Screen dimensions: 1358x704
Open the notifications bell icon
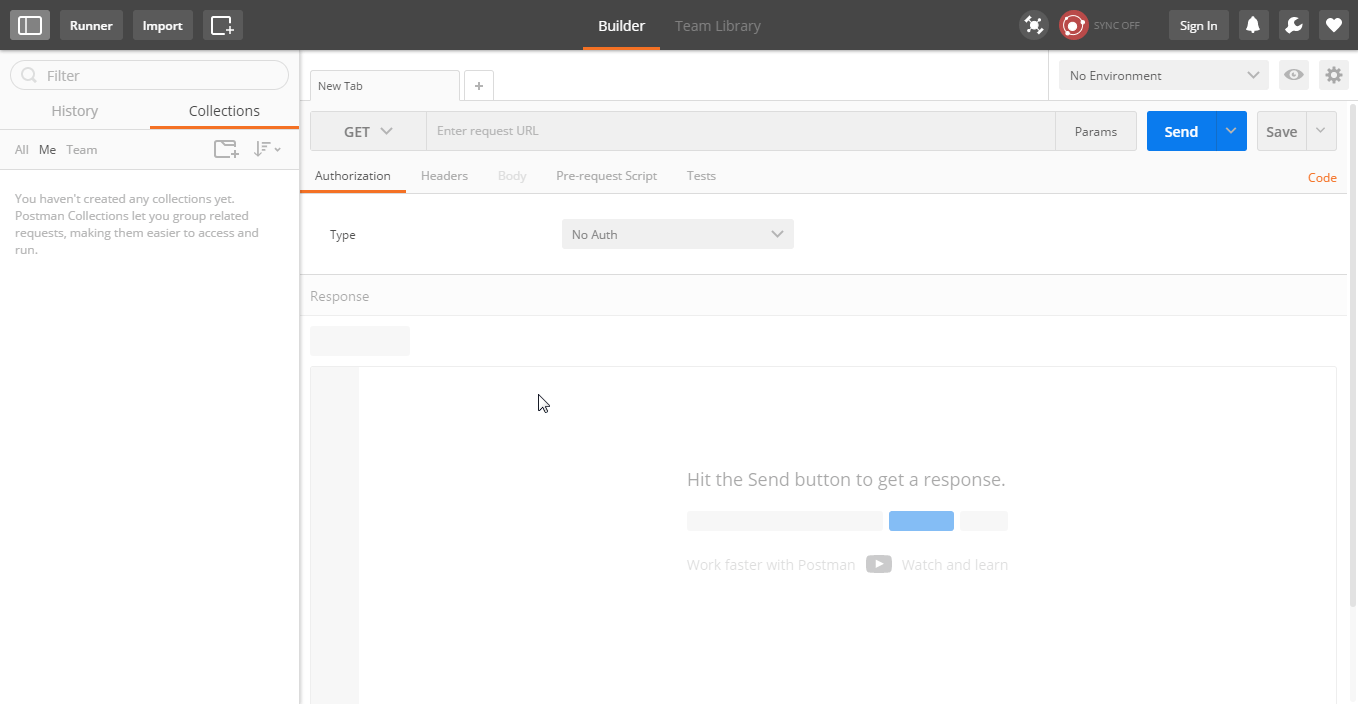tap(1253, 25)
